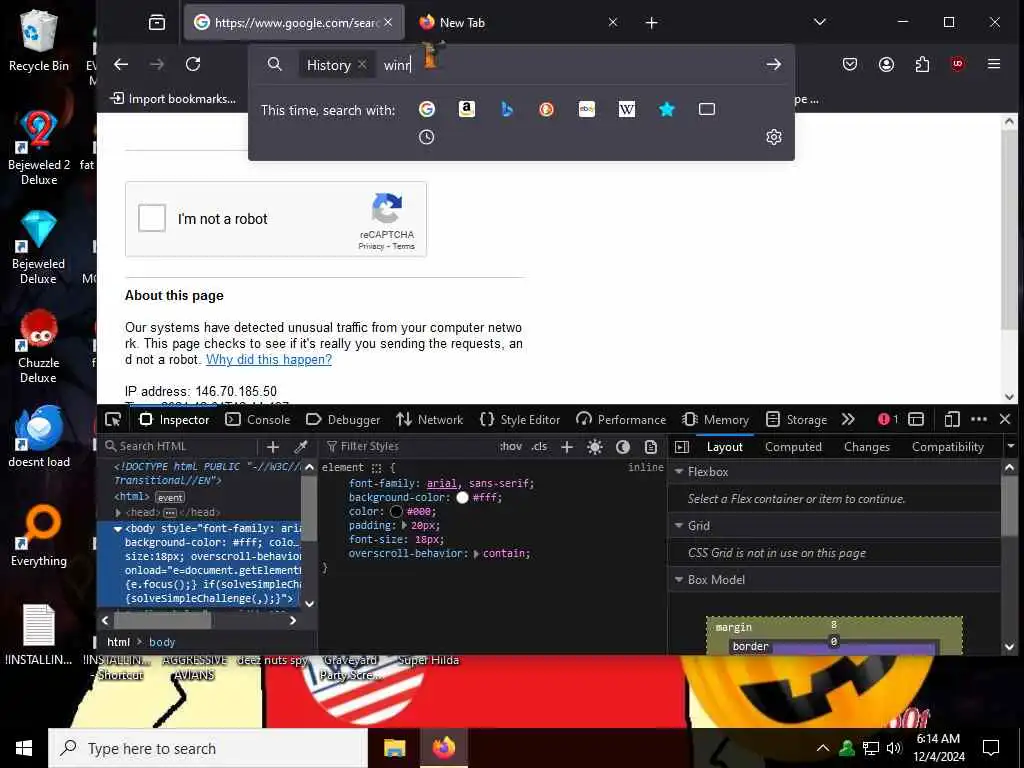Expand overscroll-behavior shorthand property

coord(476,554)
